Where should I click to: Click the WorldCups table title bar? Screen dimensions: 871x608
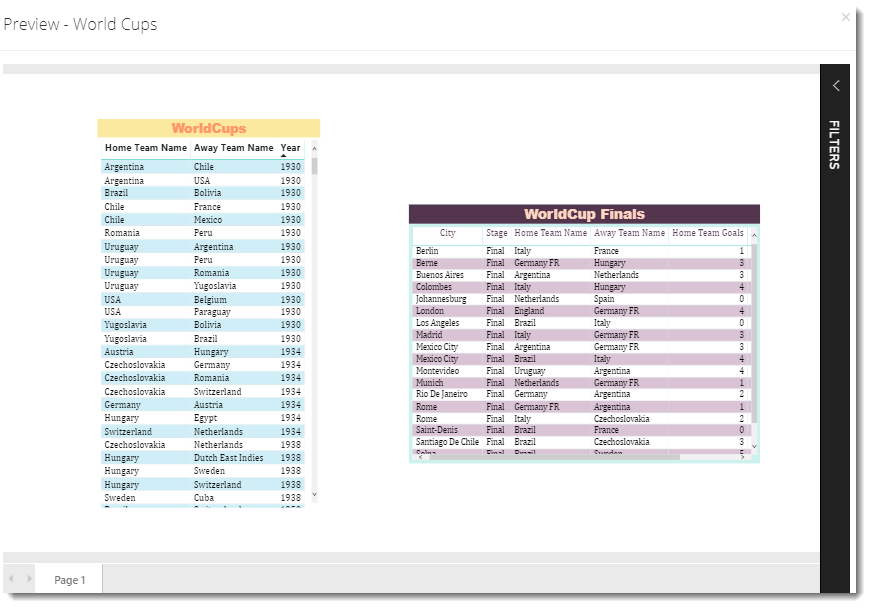pyautogui.click(x=209, y=128)
